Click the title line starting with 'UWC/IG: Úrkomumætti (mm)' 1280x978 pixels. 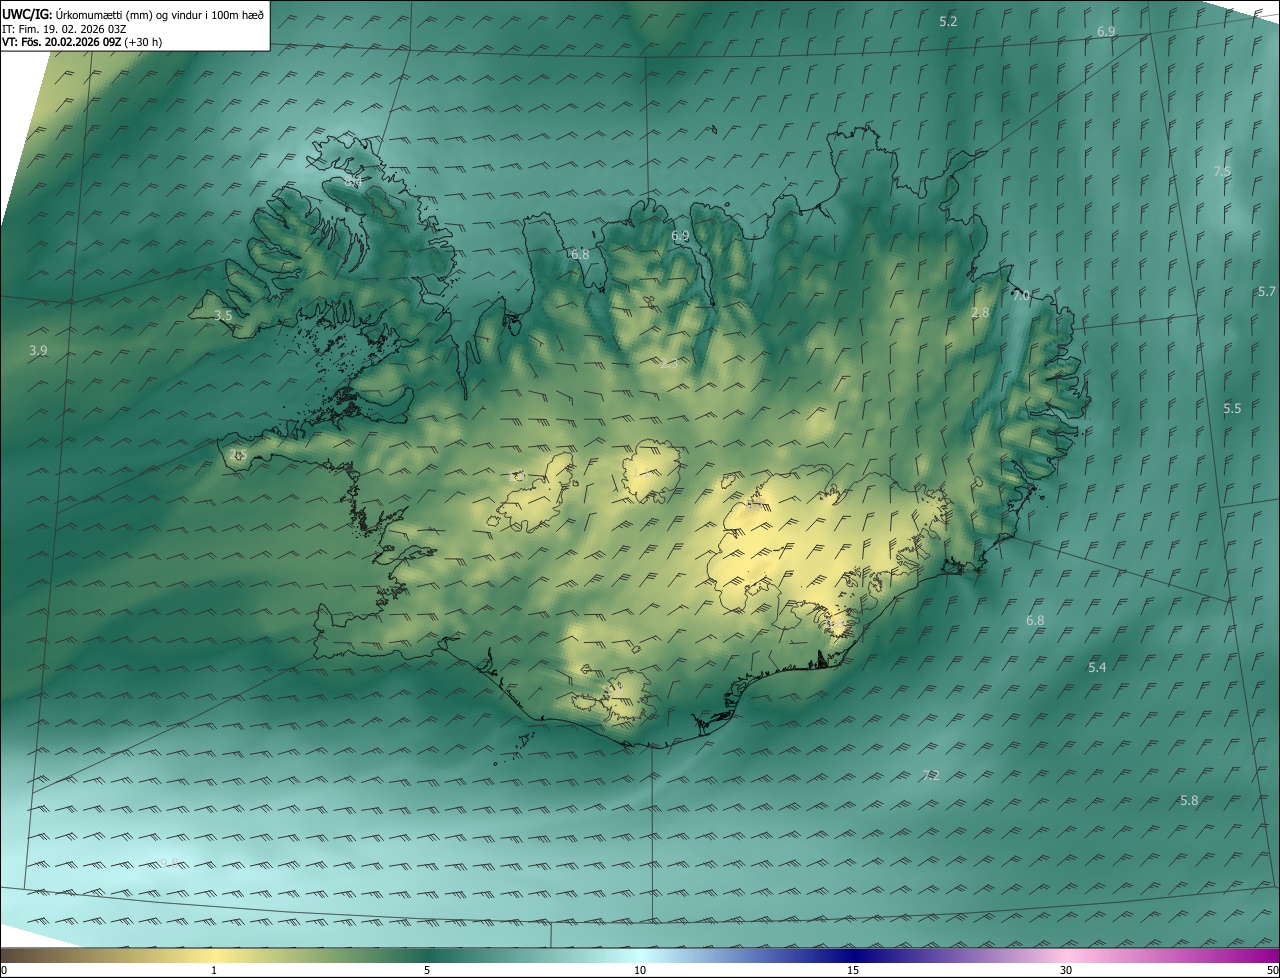133,13
